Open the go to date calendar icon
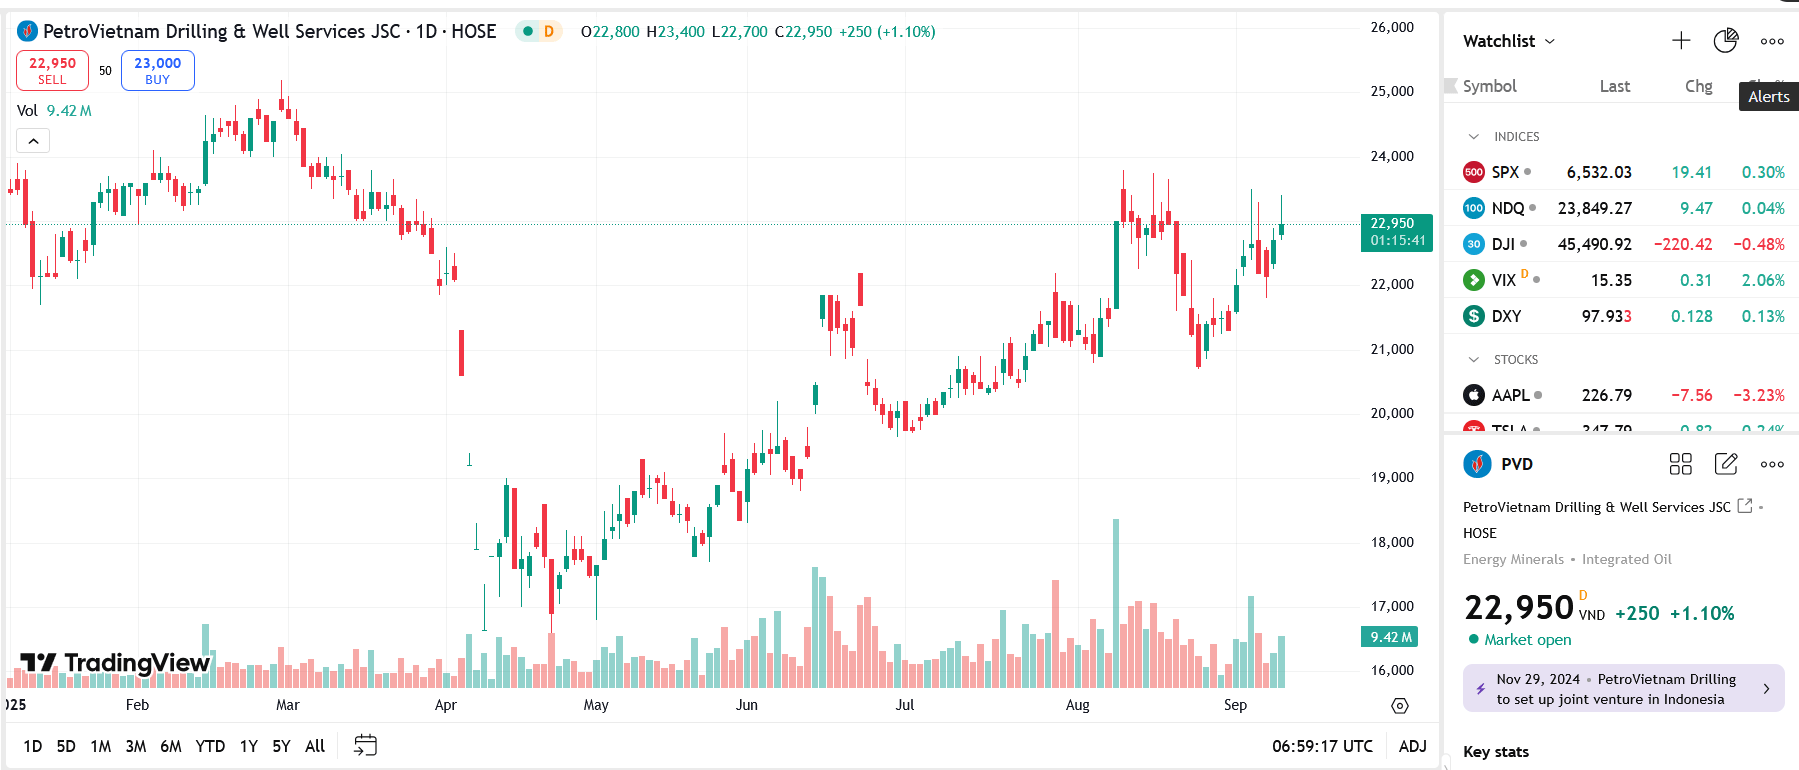This screenshot has height=770, width=1799. click(365, 746)
